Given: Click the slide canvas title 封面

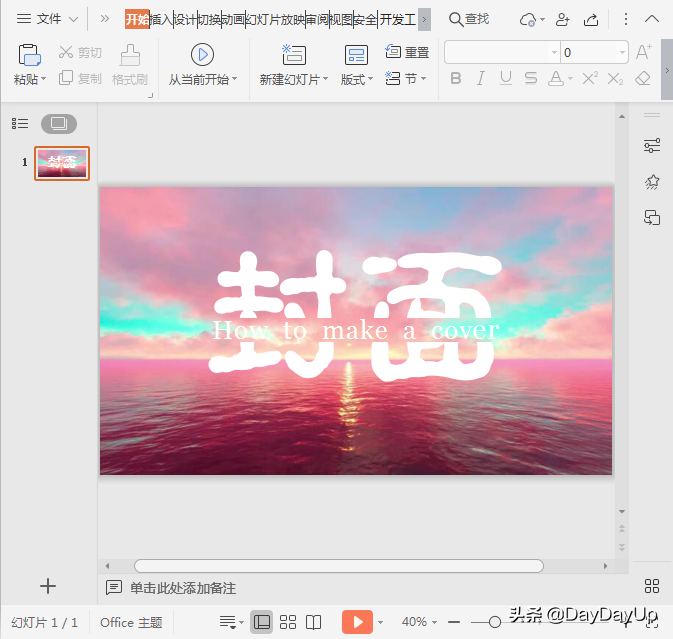Looking at the screenshot, I should tap(356, 315).
